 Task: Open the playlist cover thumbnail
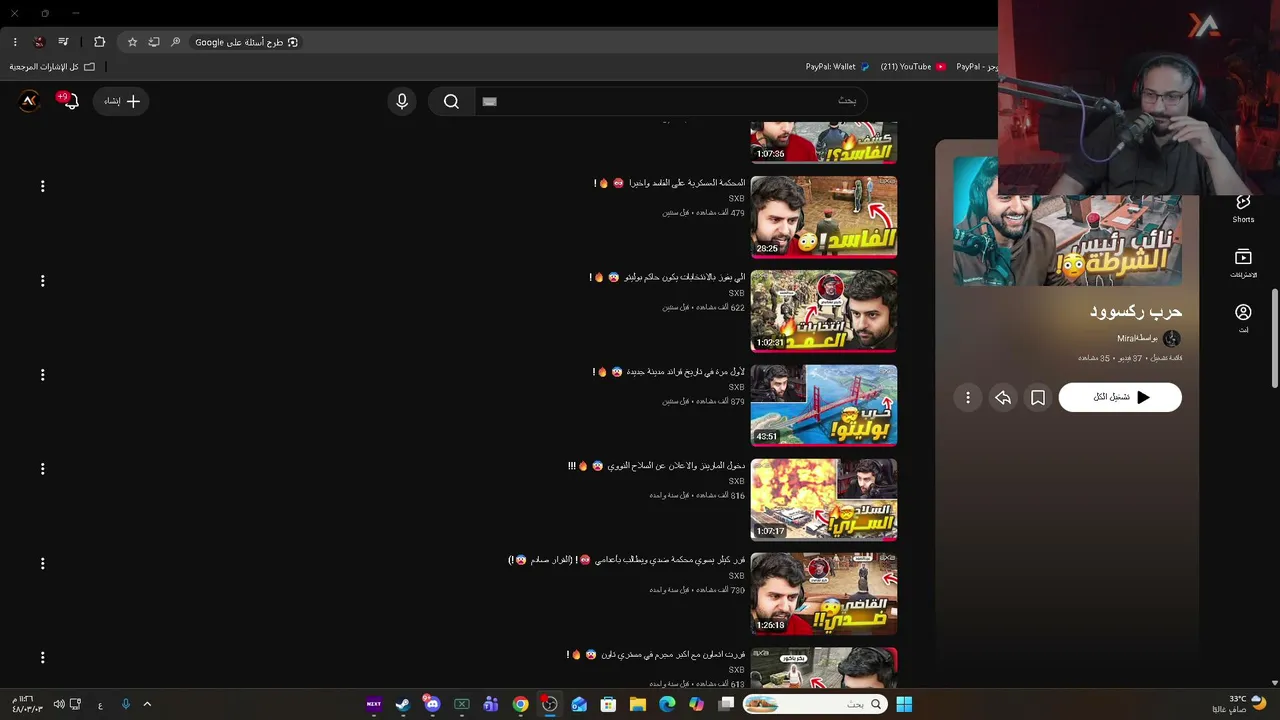pos(1067,222)
